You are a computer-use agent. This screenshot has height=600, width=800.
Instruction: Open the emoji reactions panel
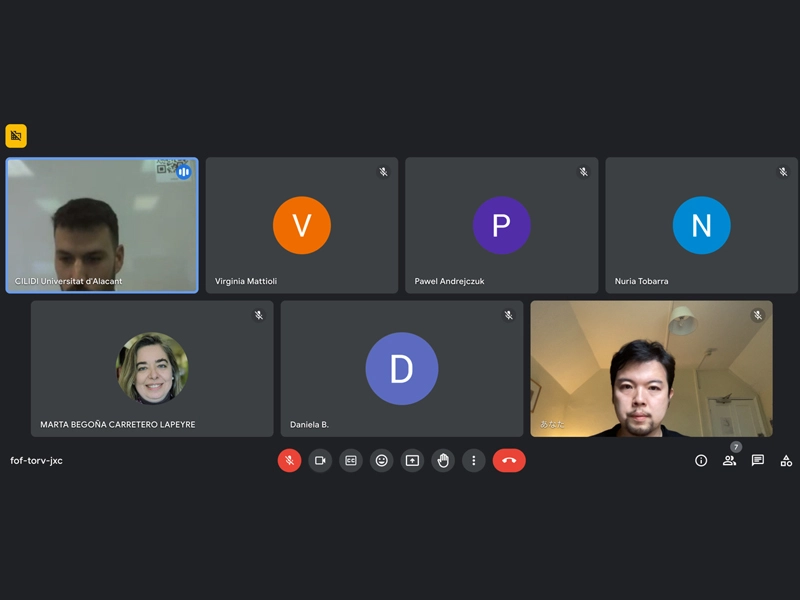tap(382, 461)
